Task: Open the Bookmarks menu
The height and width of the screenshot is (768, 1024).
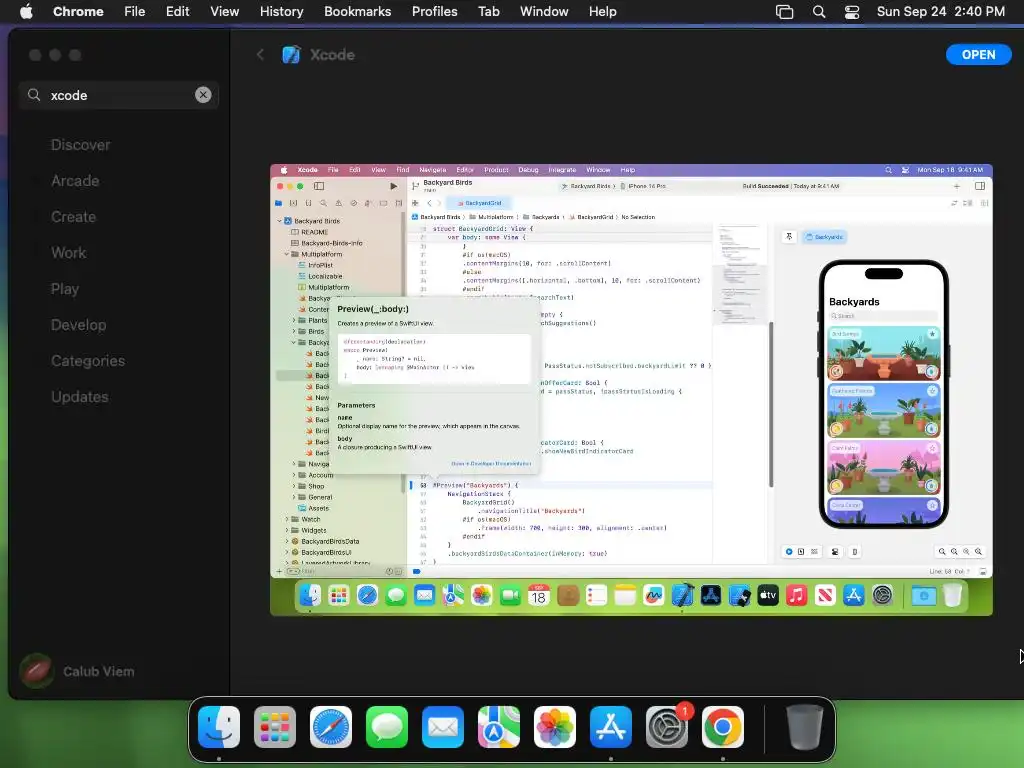Action: click(357, 11)
